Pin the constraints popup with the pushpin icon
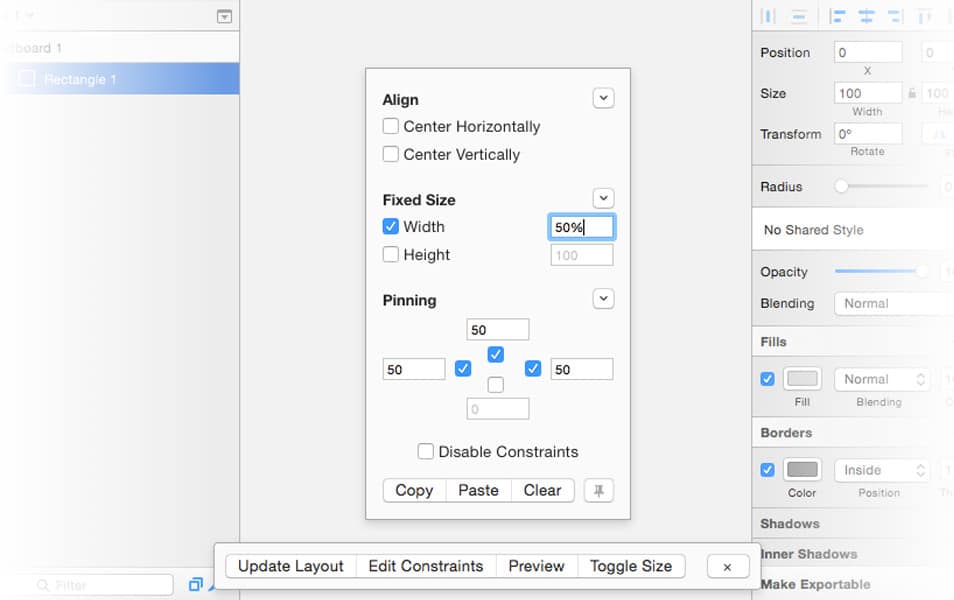Image resolution: width=954 pixels, height=600 pixels. (598, 490)
